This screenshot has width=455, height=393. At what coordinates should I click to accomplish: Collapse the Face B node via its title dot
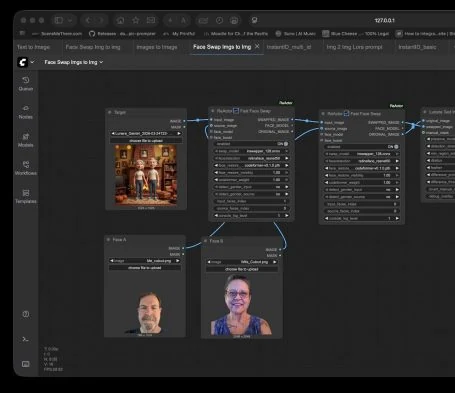click(205, 241)
